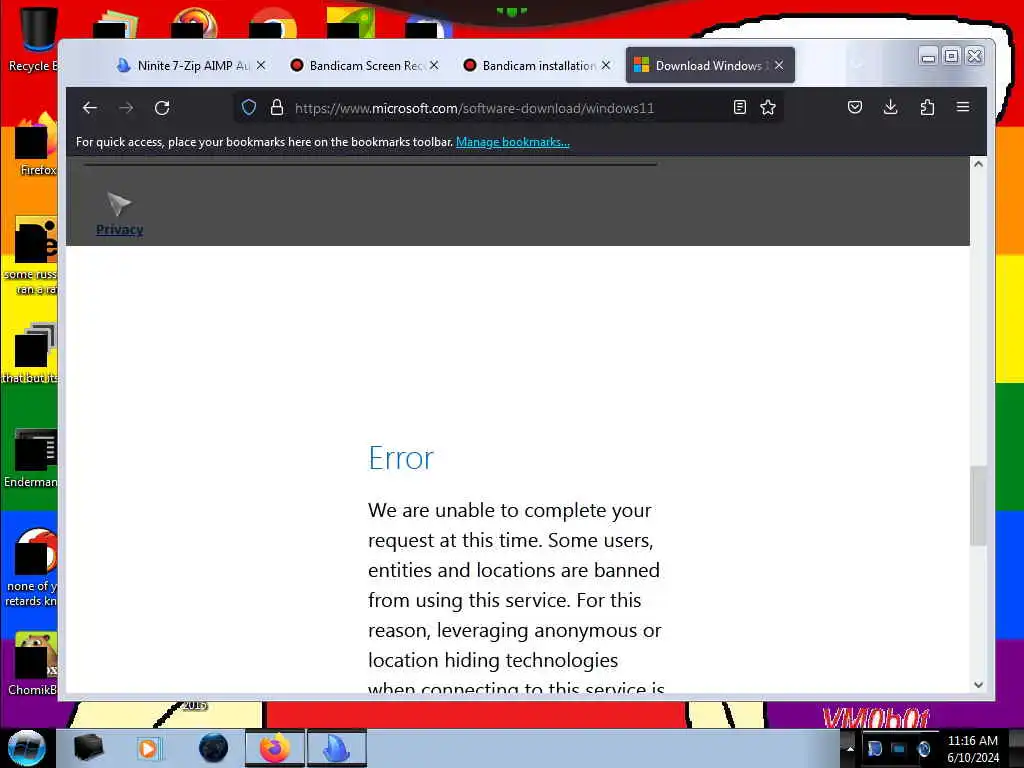Select the ChomikBox desktop icon
The width and height of the screenshot is (1024, 768).
31,664
